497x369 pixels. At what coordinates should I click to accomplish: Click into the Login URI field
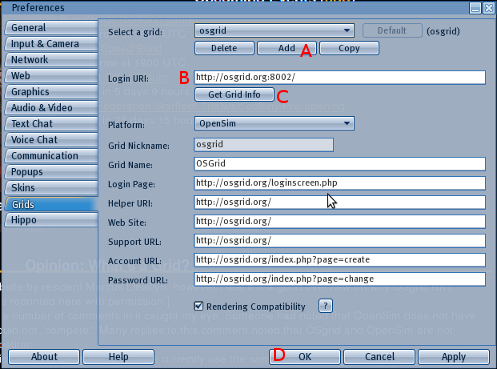click(x=340, y=77)
